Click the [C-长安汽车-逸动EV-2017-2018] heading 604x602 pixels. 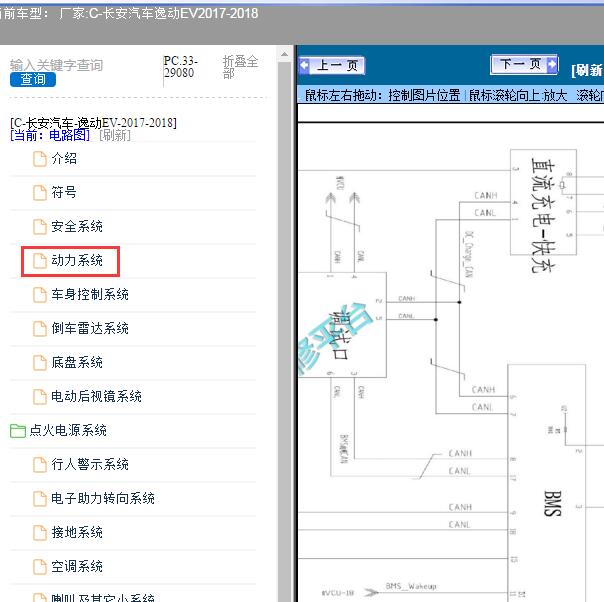(93, 123)
